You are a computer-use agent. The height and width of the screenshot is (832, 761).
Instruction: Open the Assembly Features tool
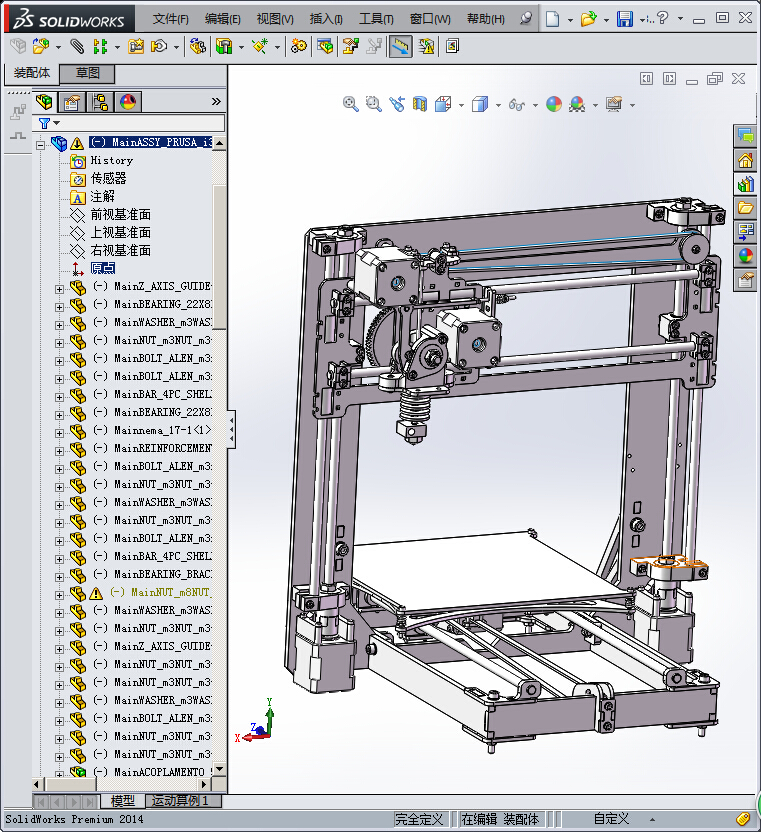click(224, 47)
